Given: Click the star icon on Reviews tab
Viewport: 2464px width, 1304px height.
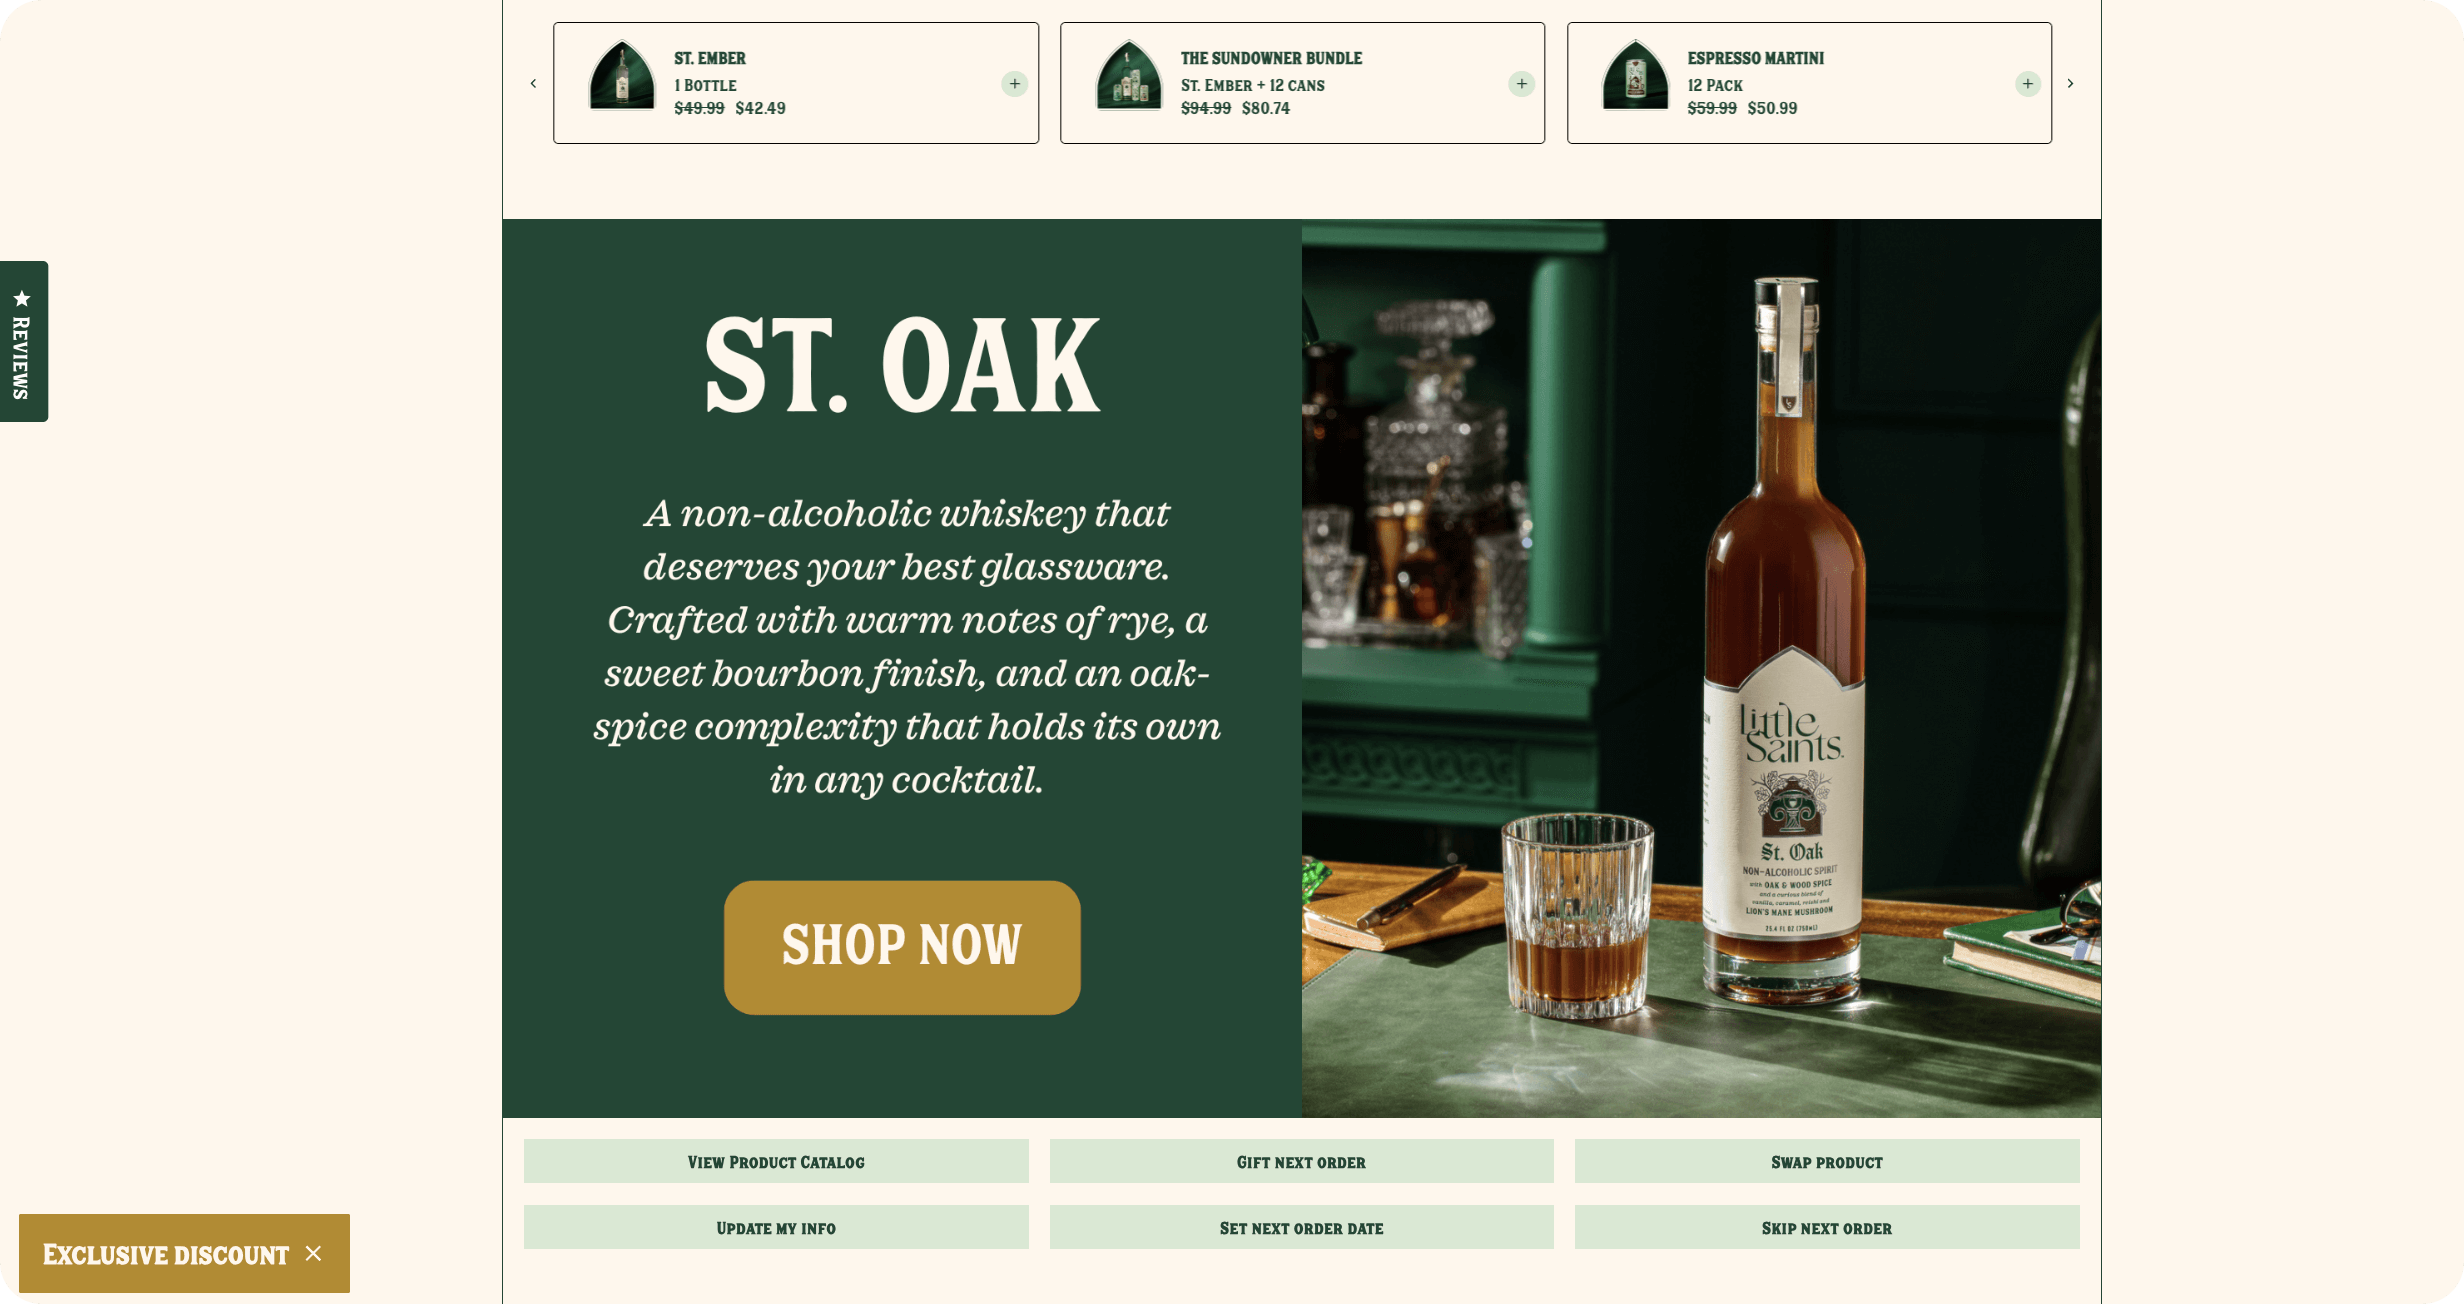Looking at the screenshot, I should point(22,298).
